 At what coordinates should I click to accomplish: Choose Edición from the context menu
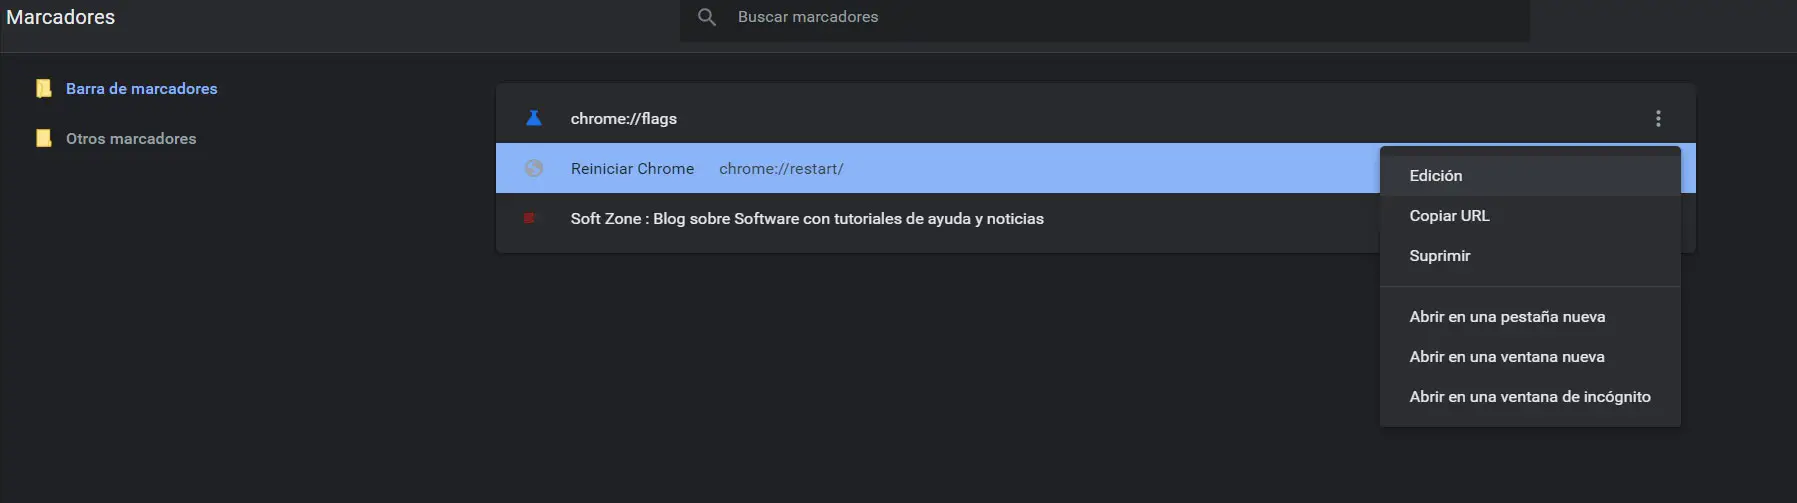click(1436, 176)
